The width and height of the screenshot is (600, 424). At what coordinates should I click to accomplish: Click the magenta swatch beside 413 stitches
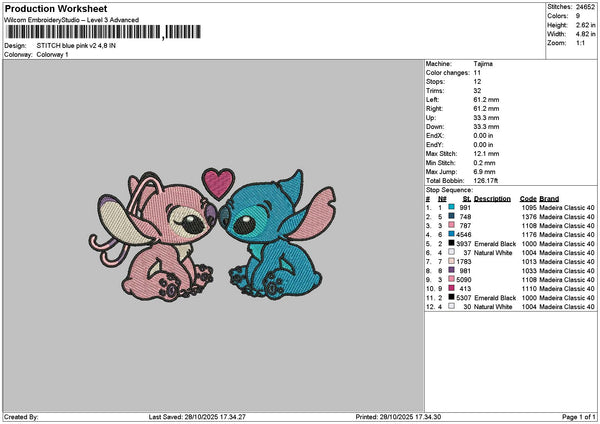click(x=452, y=288)
